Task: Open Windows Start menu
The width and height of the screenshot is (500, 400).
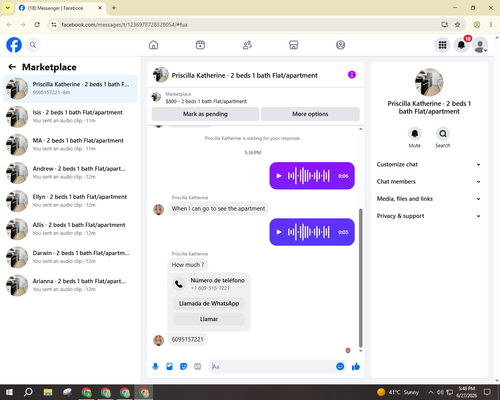Action: pos(9,392)
